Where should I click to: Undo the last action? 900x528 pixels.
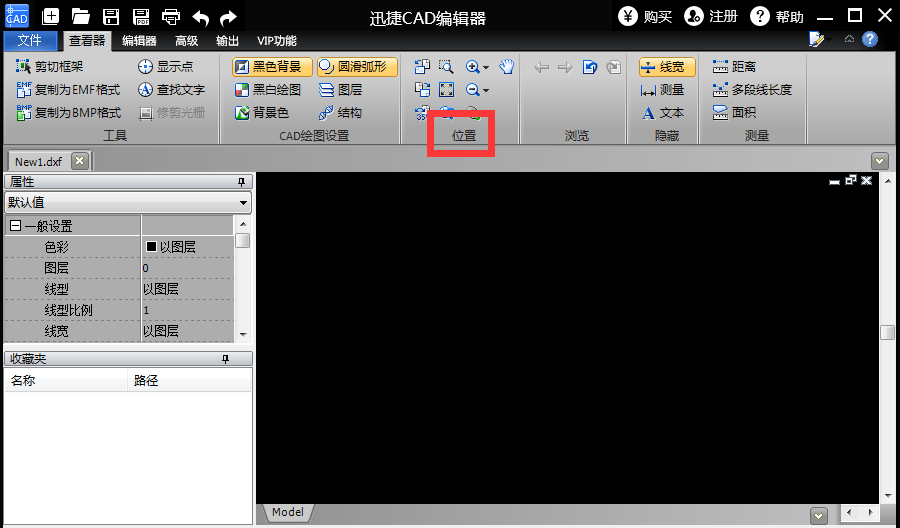point(200,17)
